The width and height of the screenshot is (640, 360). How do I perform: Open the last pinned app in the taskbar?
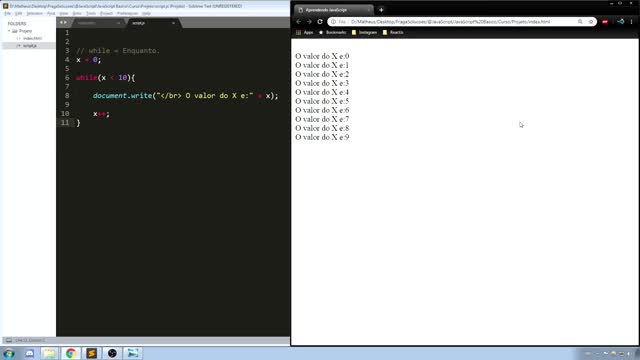point(133,353)
